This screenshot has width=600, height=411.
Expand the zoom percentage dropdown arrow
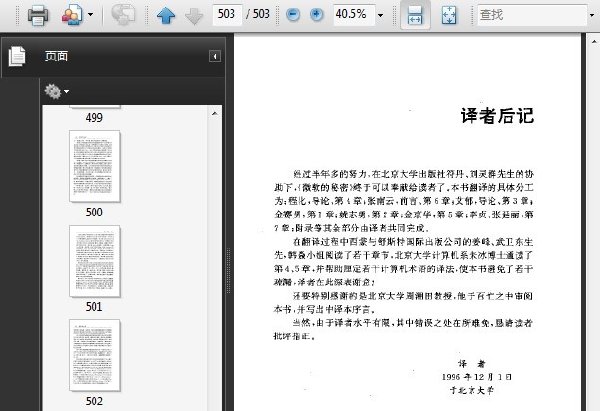pos(380,15)
